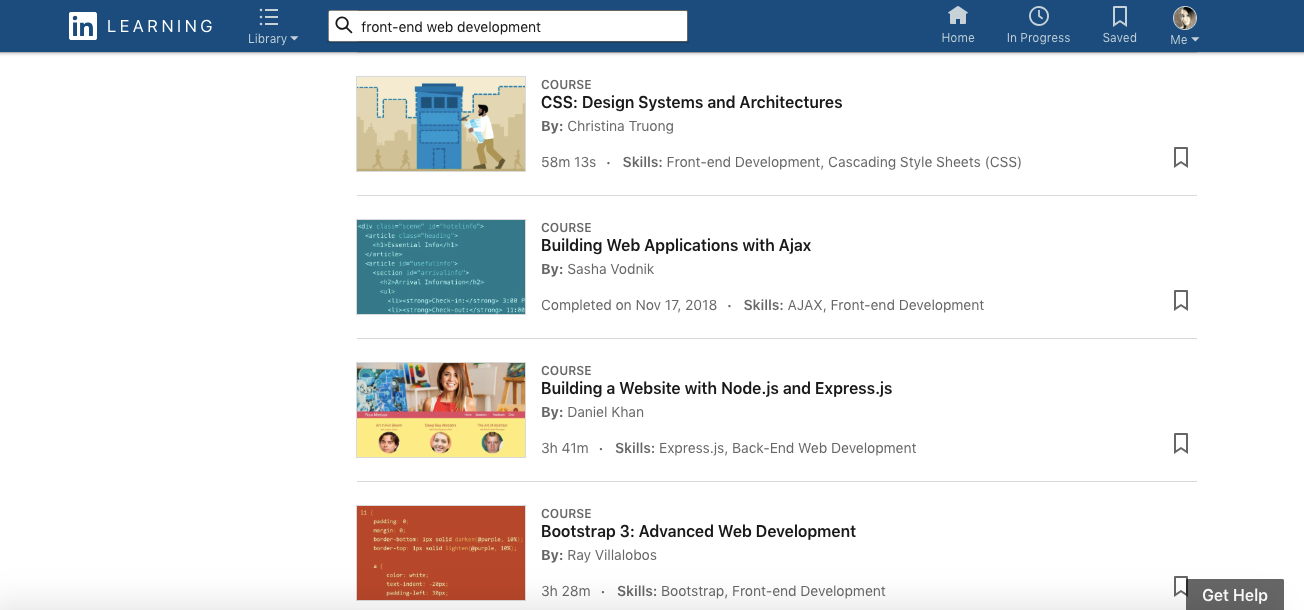Click the Bootstrap 3 orange code thumbnail
1304x610 pixels.
(441, 553)
